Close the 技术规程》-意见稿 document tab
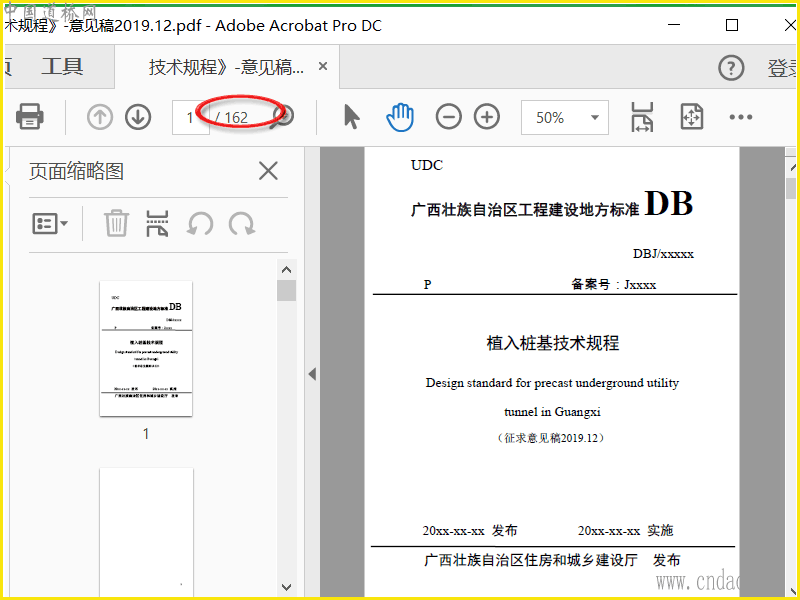Image resolution: width=800 pixels, height=600 pixels. [x=323, y=66]
